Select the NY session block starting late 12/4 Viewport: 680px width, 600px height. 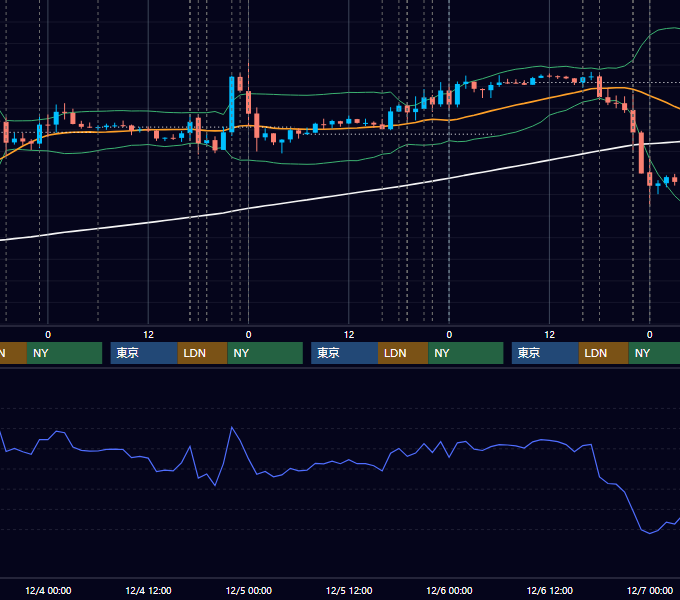point(265,353)
